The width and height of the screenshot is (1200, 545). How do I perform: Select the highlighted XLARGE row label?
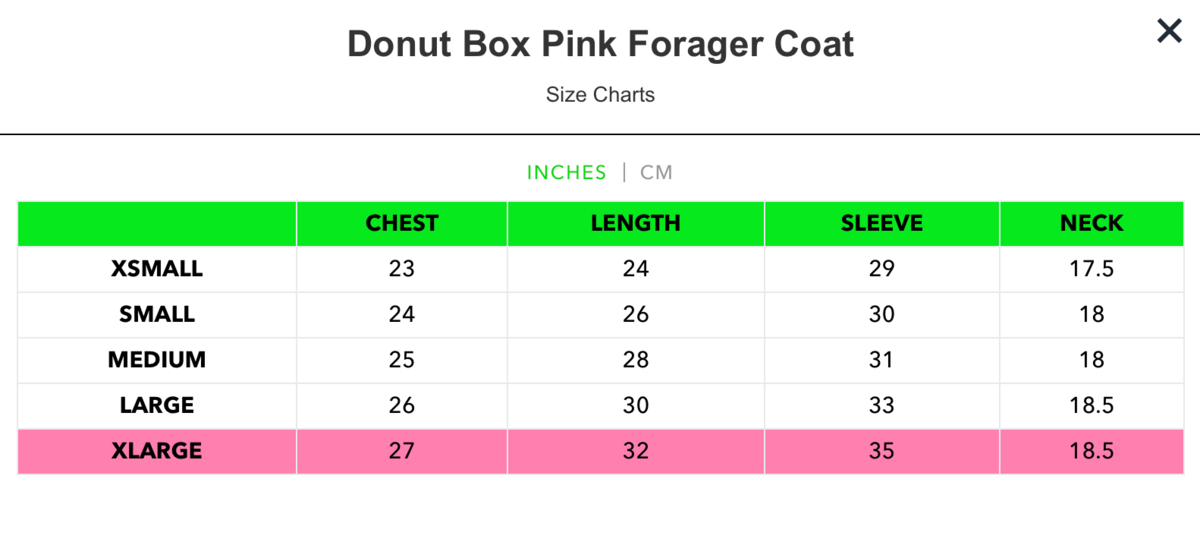click(157, 451)
